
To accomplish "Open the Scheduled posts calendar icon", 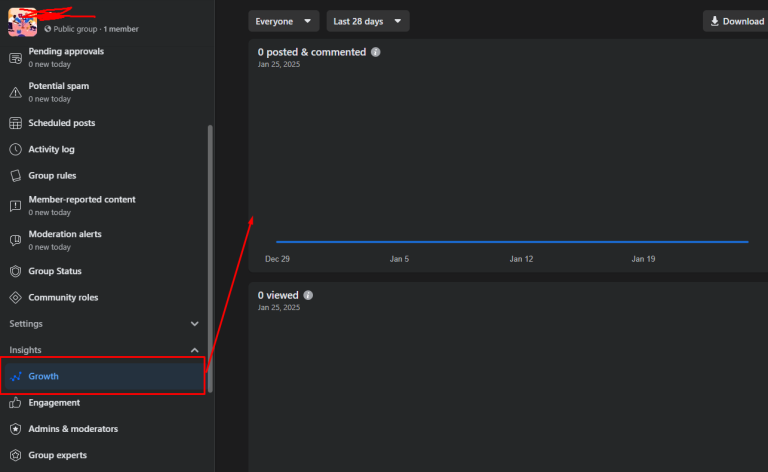I will point(15,123).
